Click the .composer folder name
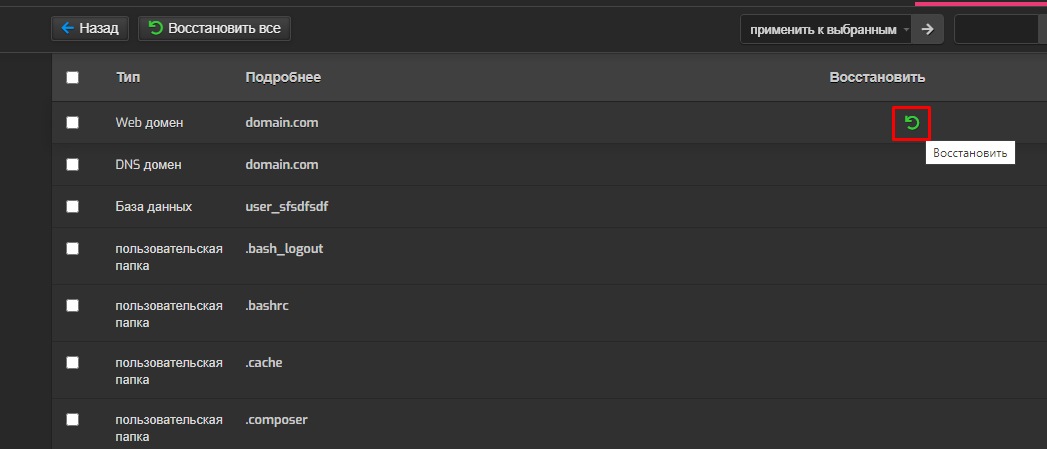The width and height of the screenshot is (1047, 449). [276, 420]
